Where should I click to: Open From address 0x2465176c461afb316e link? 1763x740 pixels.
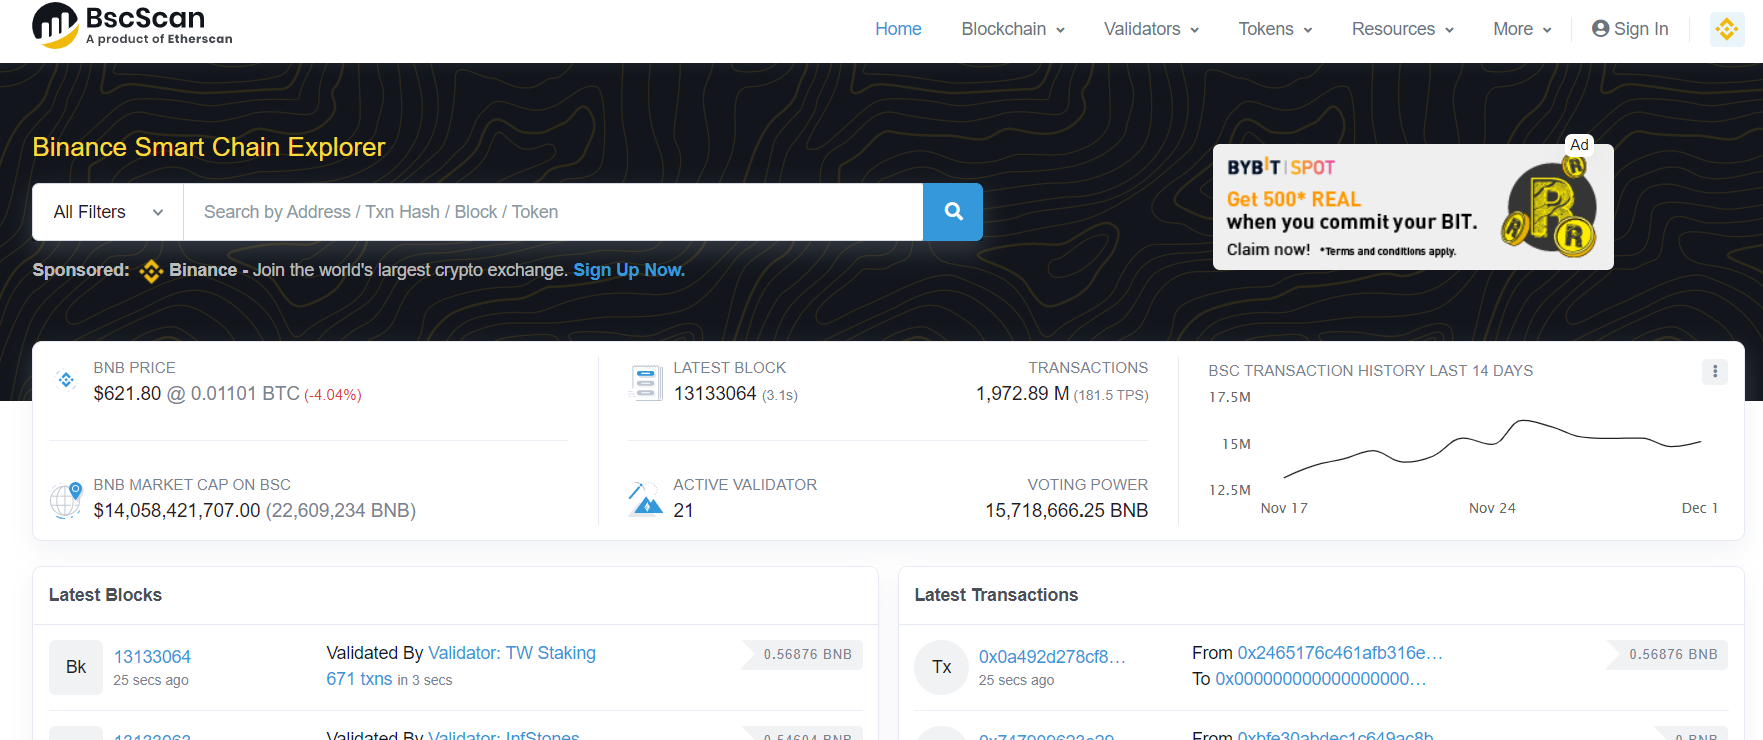click(x=1340, y=653)
